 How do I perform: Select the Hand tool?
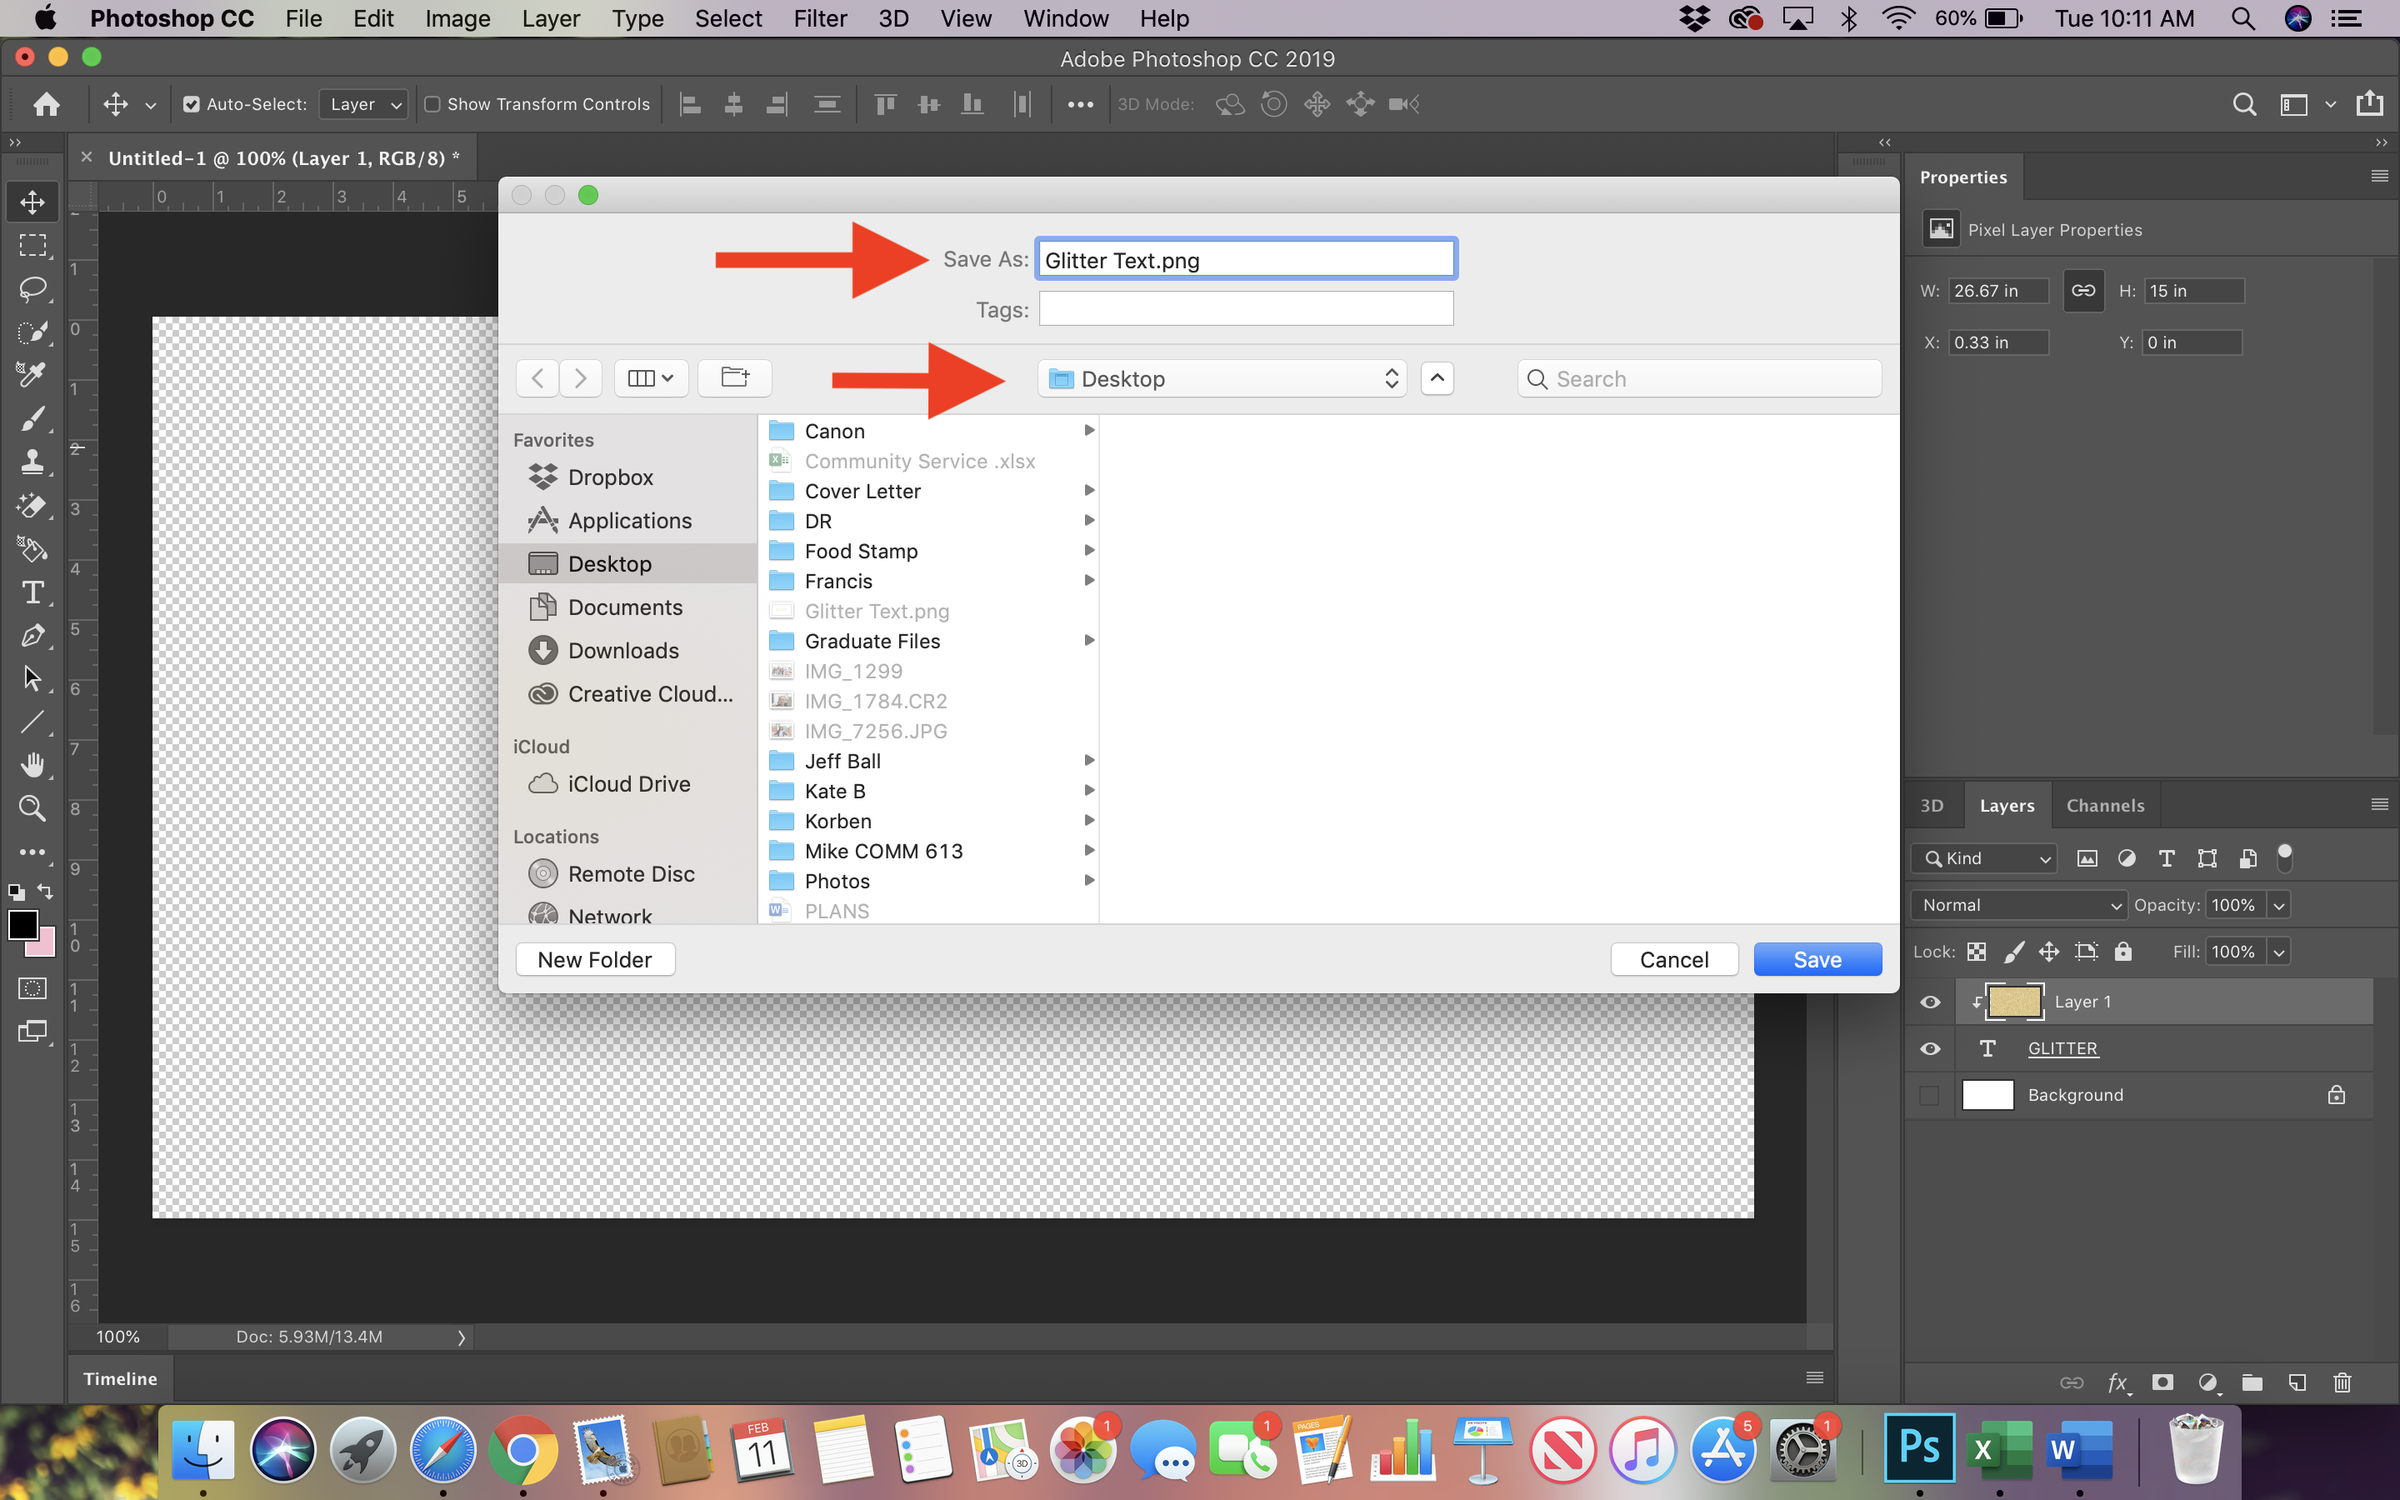(32, 765)
